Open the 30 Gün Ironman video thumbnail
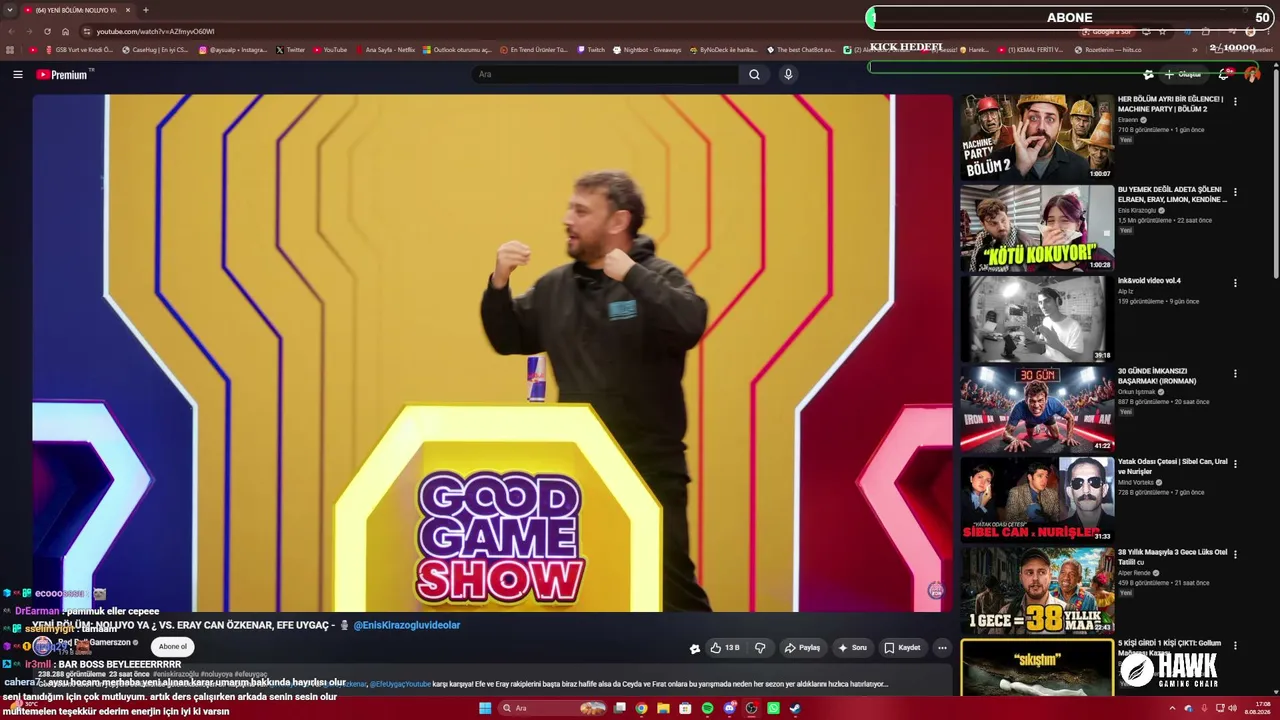1280x720 pixels. [x=1037, y=410]
